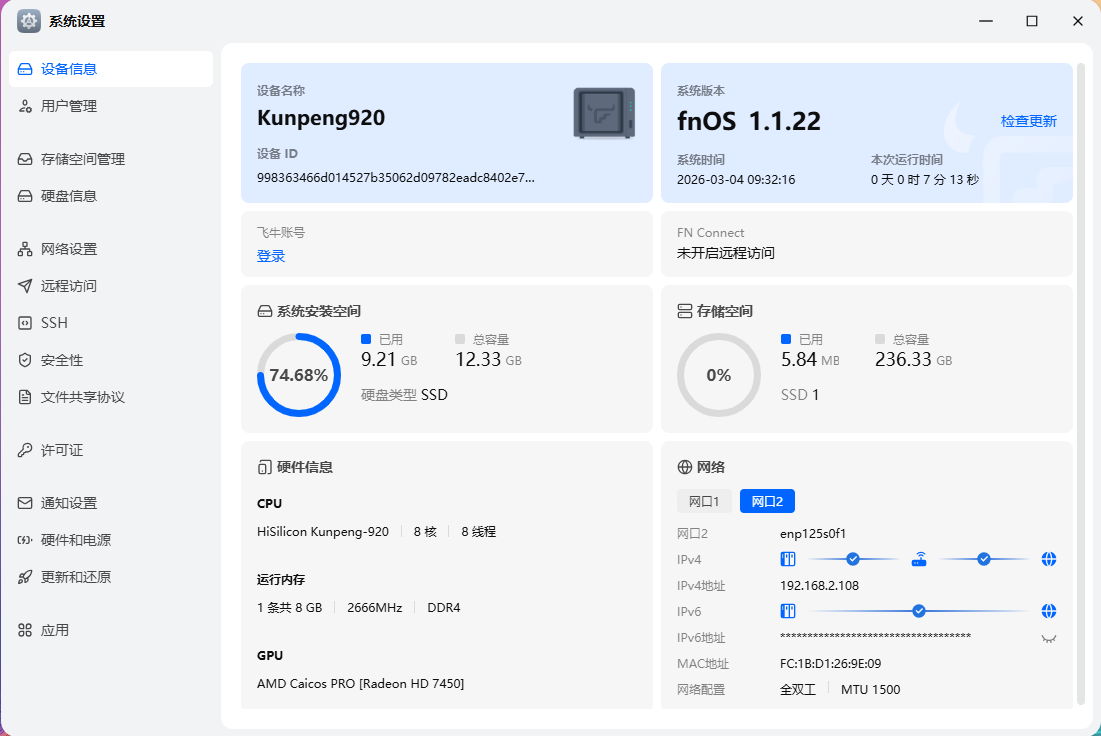Click 检查更新 to check updates
The image size is (1101, 736).
pos(1028,121)
